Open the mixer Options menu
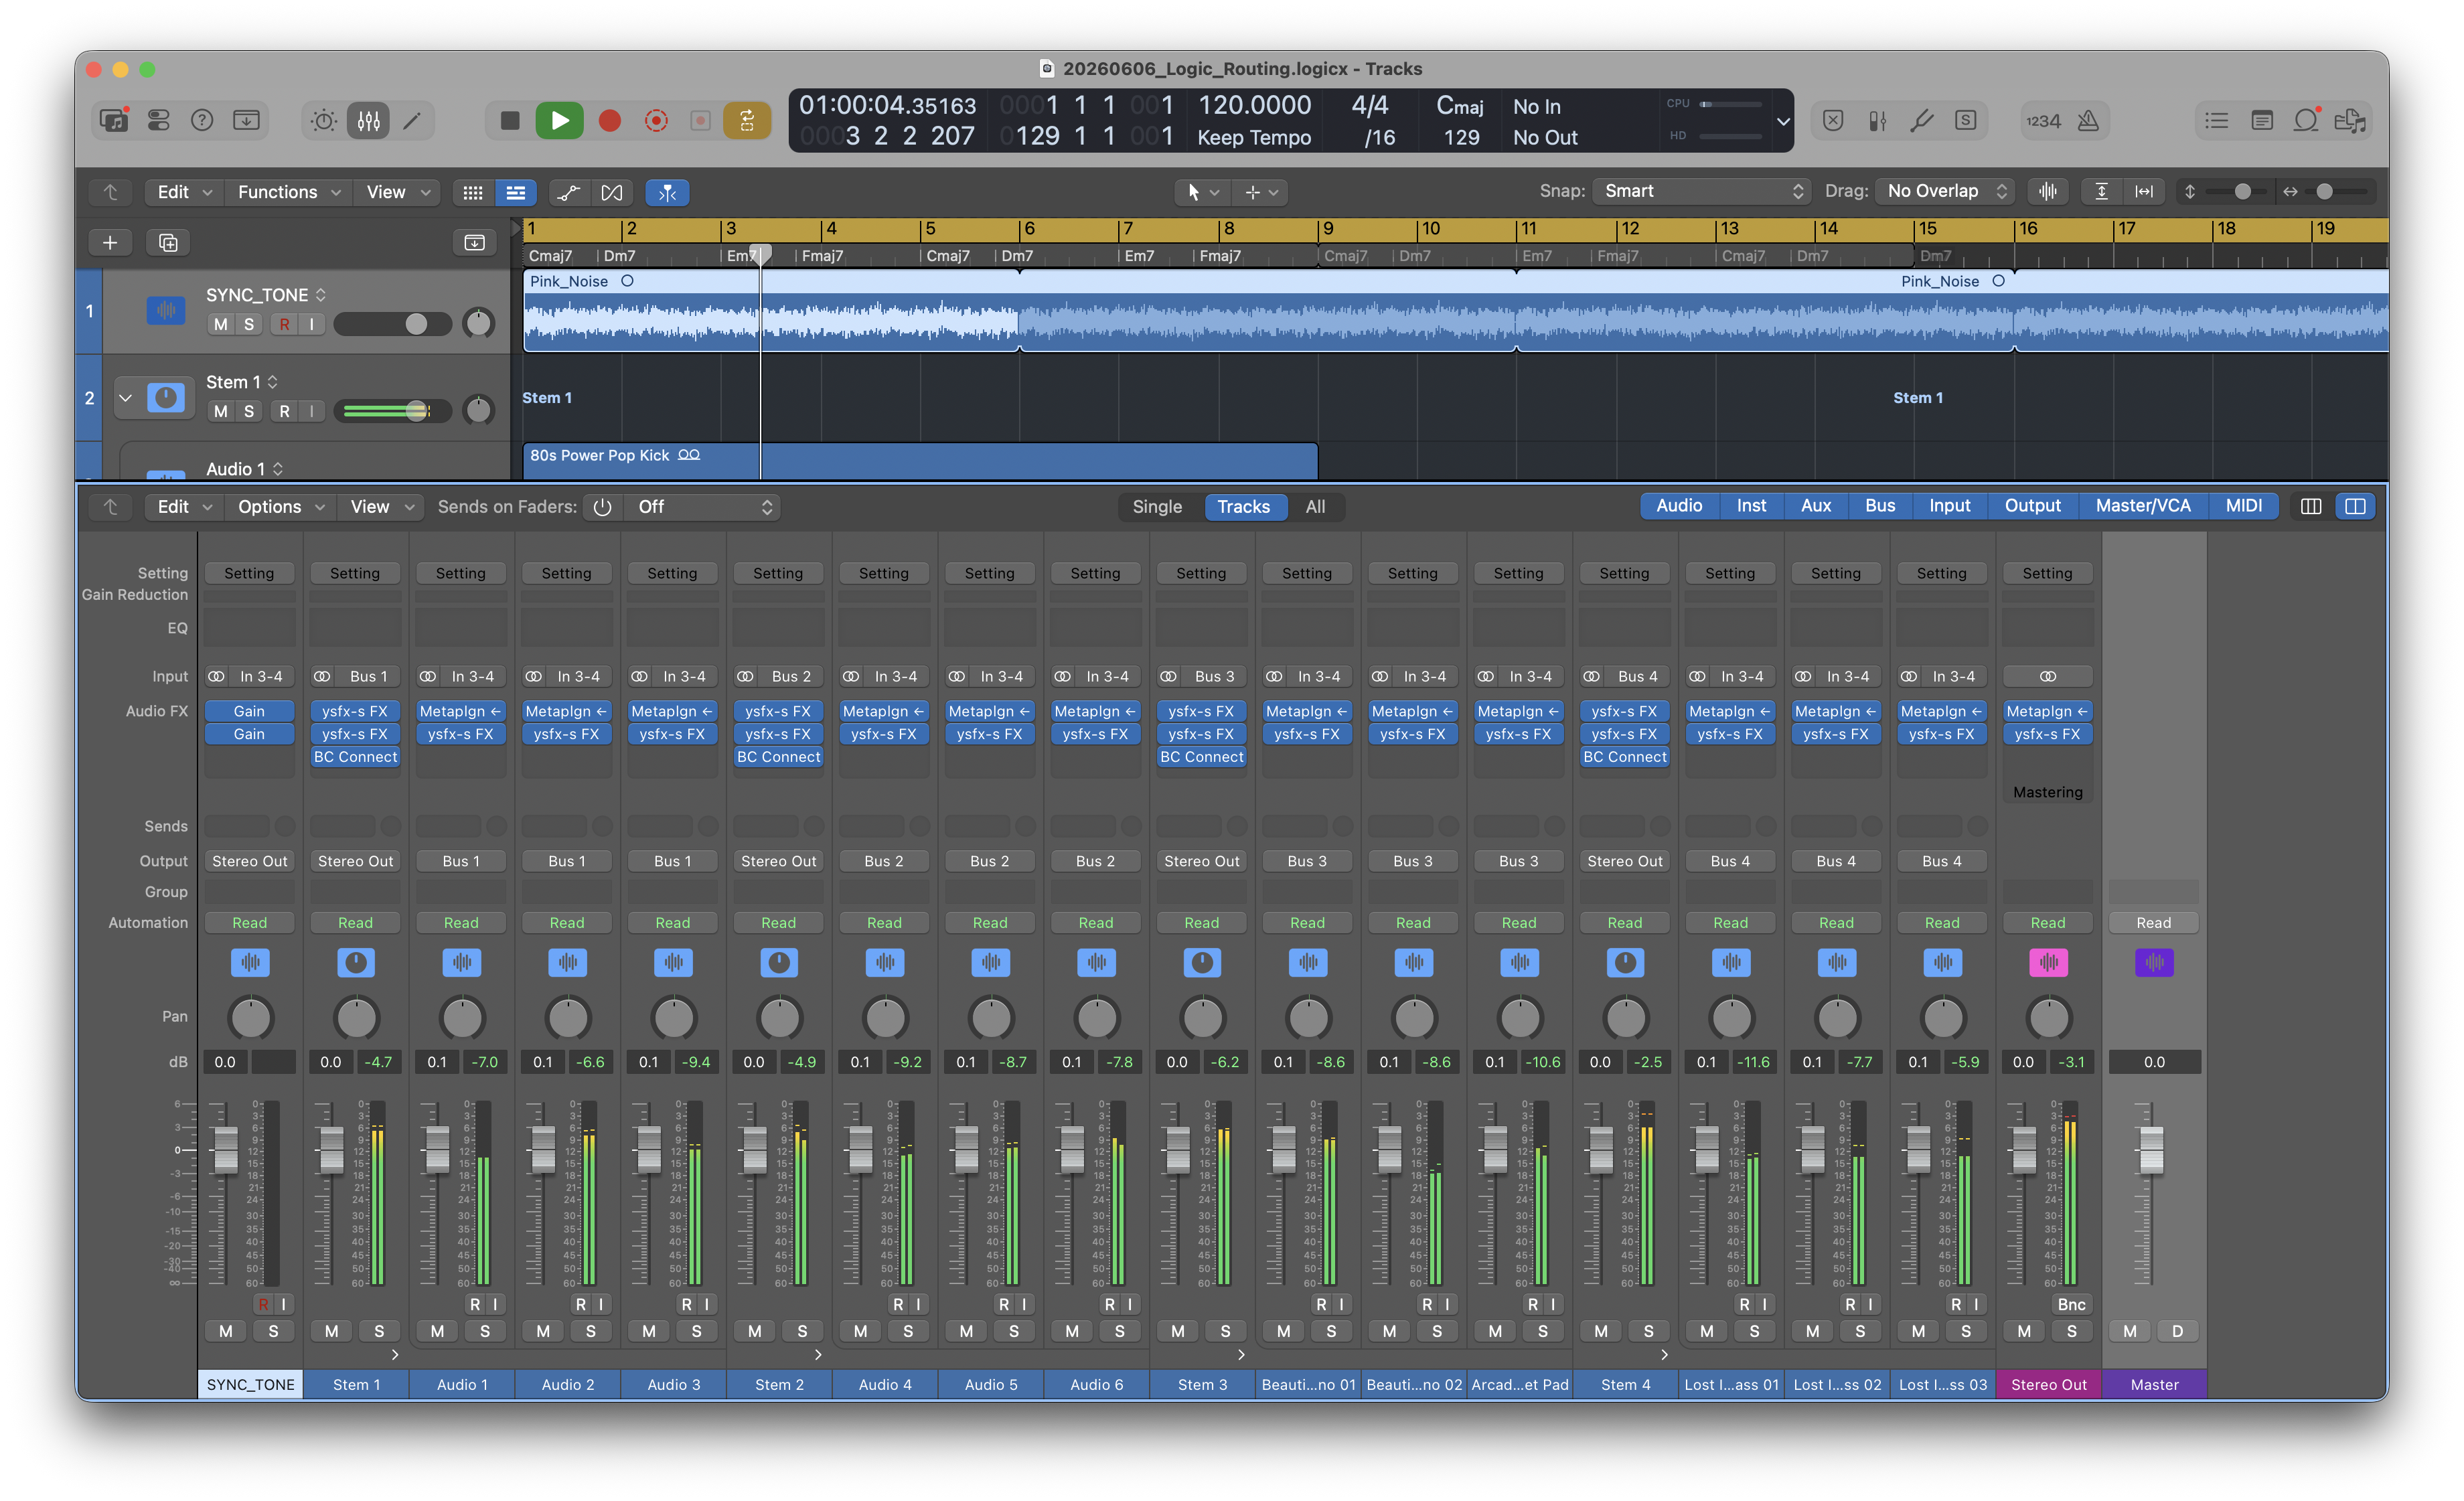The height and width of the screenshot is (1501, 2464). tap(280, 507)
